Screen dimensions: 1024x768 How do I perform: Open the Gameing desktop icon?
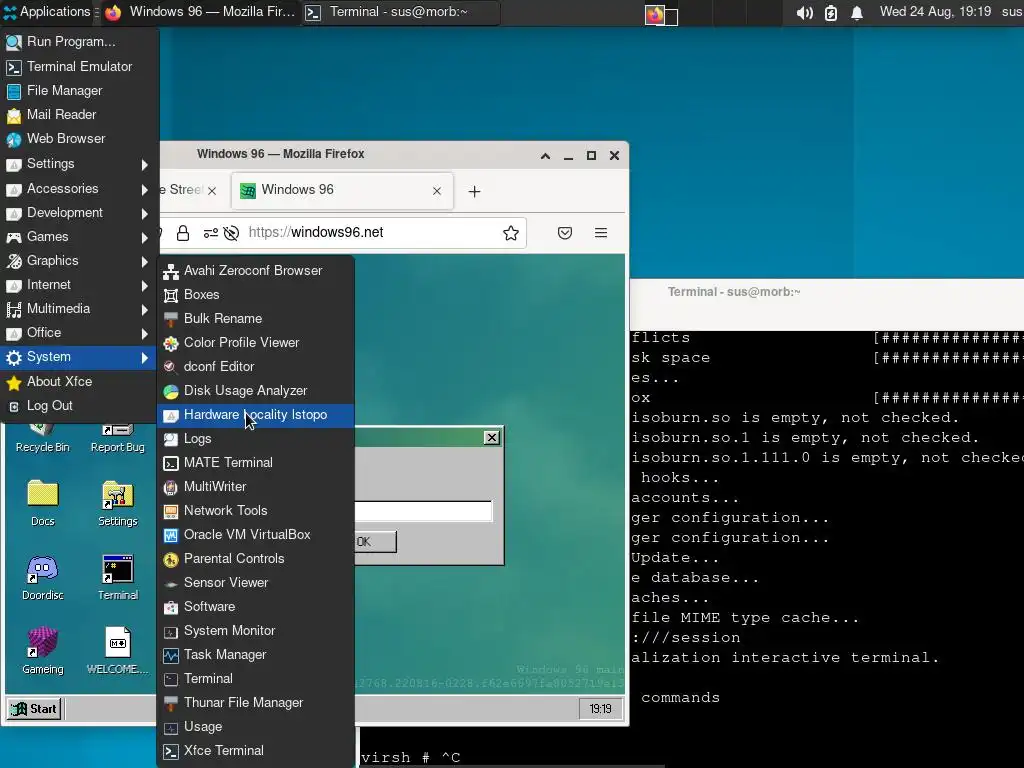(42, 651)
